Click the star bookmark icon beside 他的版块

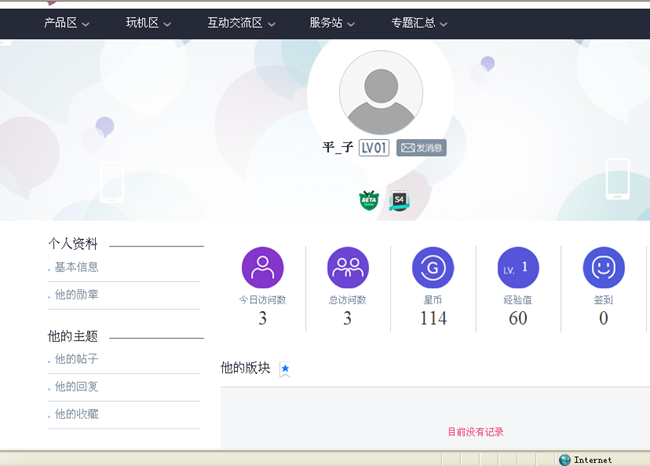pyautogui.click(x=285, y=369)
